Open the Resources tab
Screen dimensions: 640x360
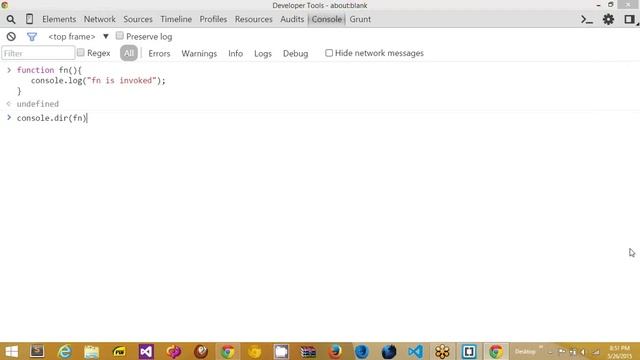tap(253, 19)
